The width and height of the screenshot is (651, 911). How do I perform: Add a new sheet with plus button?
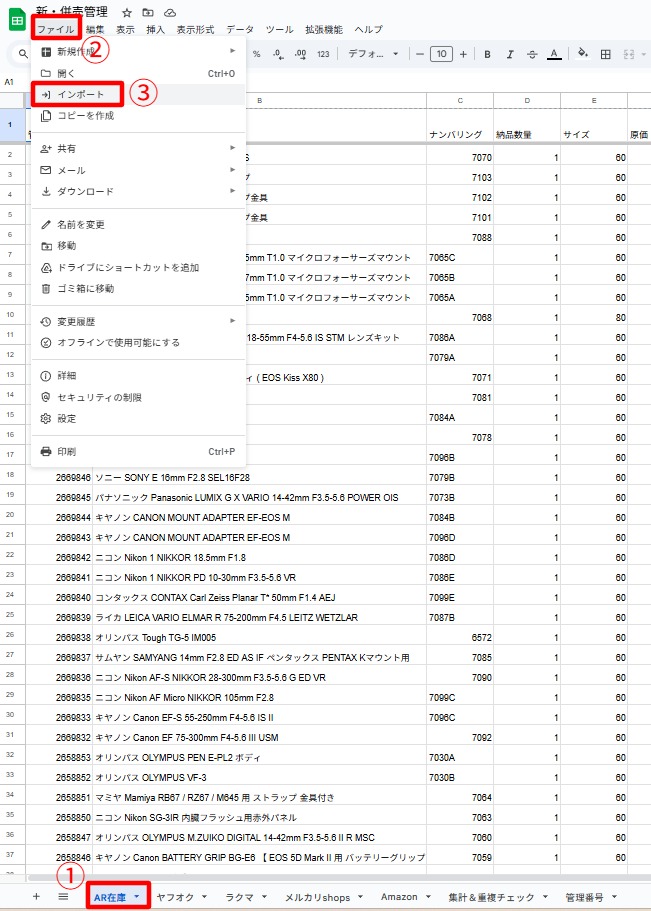tap(36, 897)
